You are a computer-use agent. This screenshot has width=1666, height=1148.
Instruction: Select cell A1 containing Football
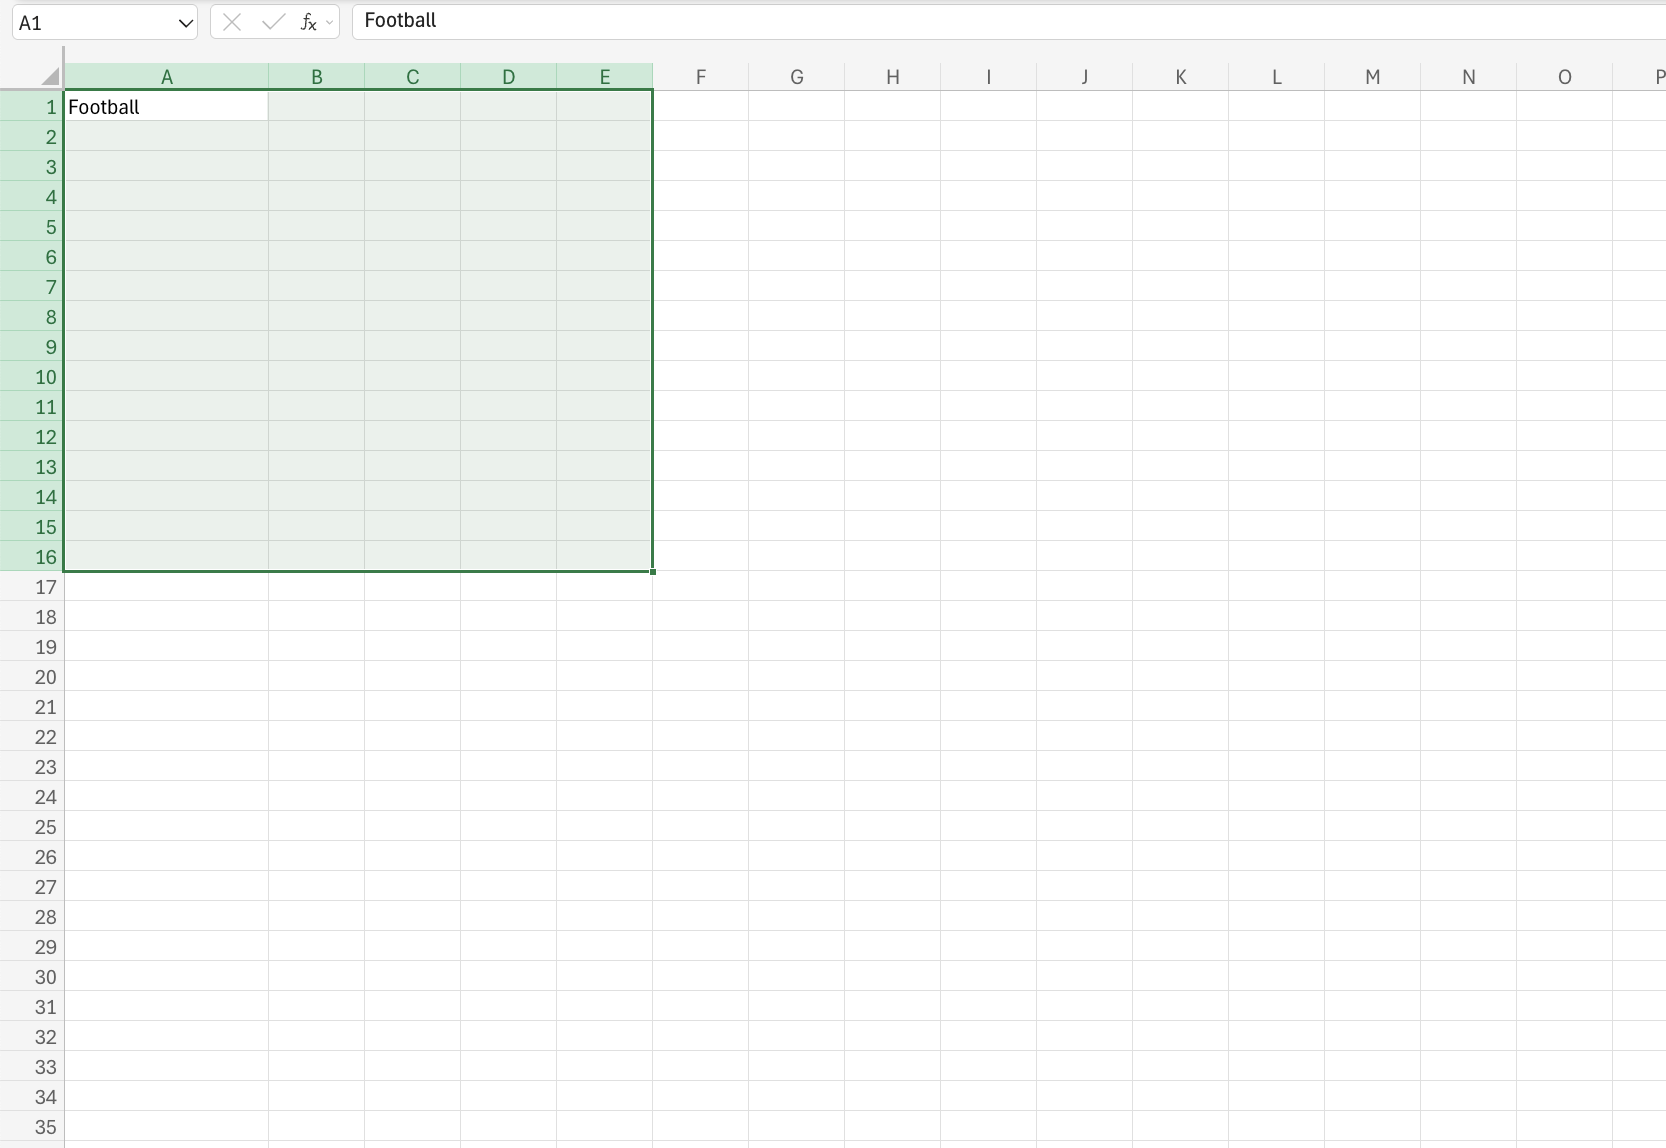point(166,106)
